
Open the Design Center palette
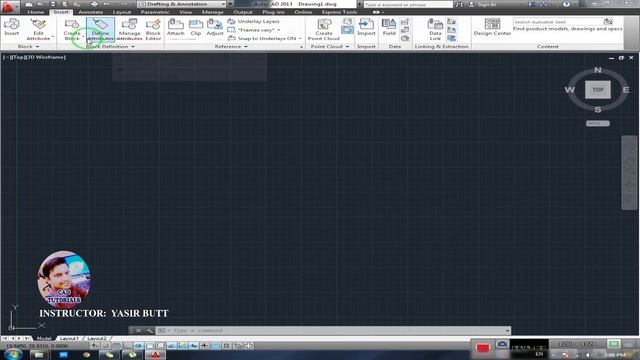point(492,27)
